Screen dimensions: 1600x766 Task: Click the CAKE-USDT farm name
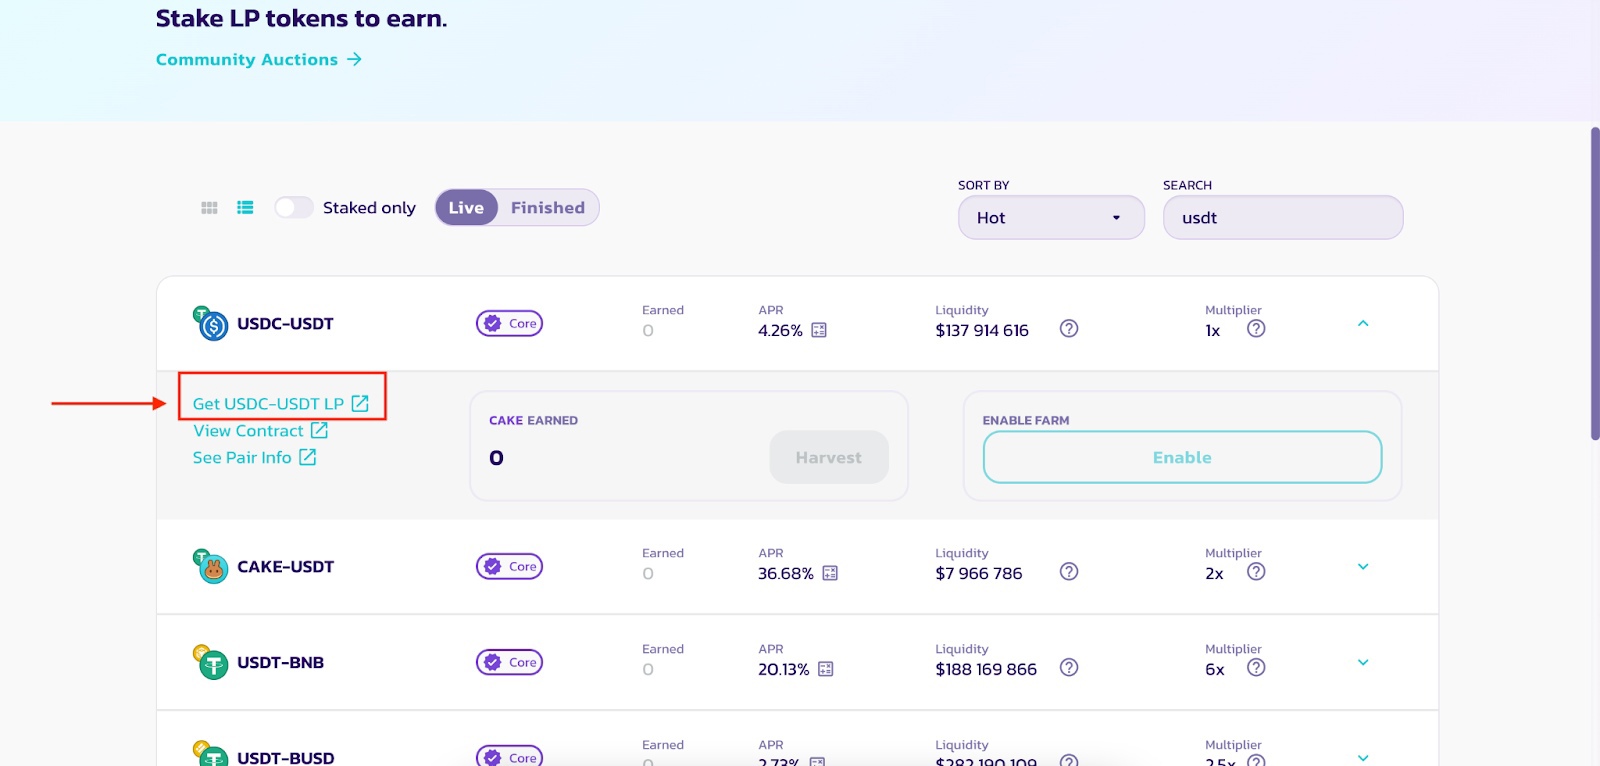pos(285,566)
